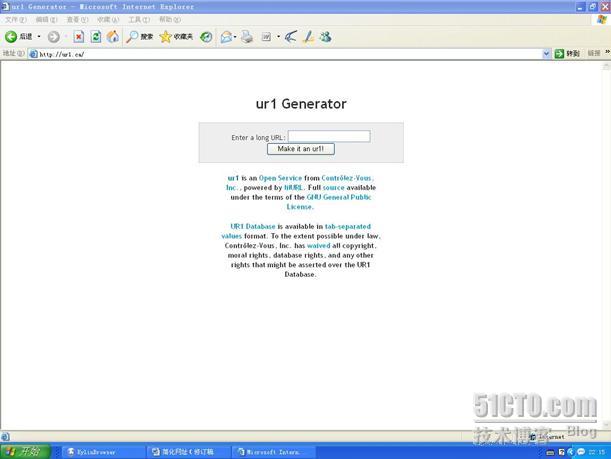
Task: Open the Mail envelope toolbar icon
Action: 226,37
